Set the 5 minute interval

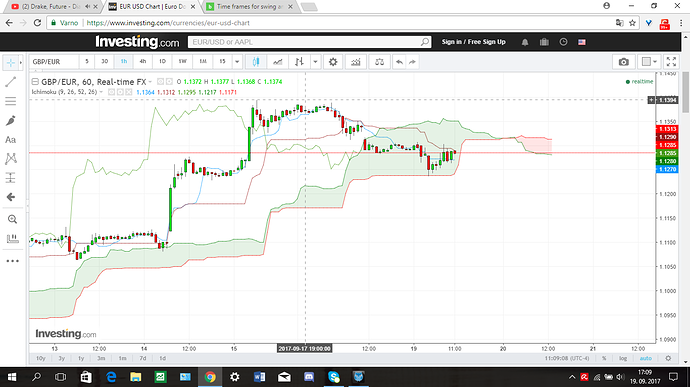(x=87, y=62)
